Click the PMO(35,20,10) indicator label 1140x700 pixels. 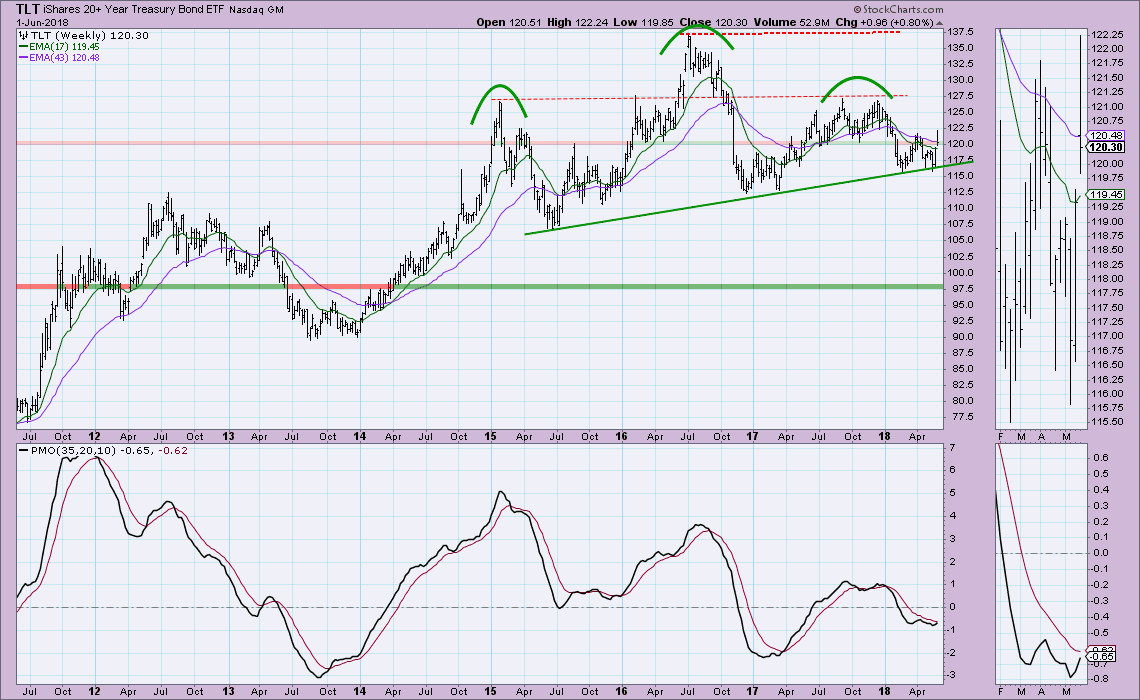(67, 451)
